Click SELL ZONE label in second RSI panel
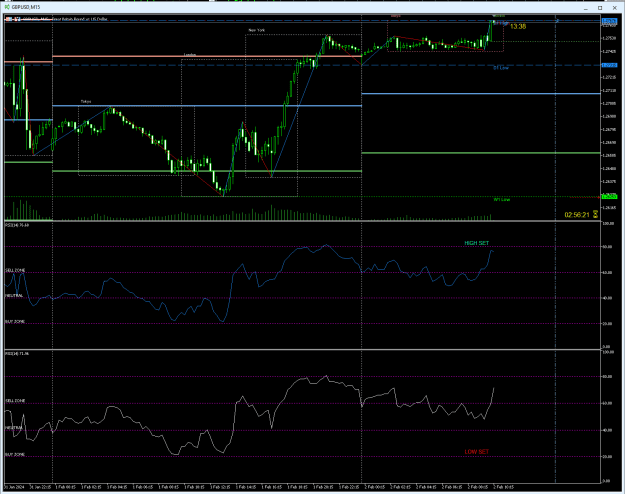The width and height of the screenshot is (625, 494). tap(15, 401)
